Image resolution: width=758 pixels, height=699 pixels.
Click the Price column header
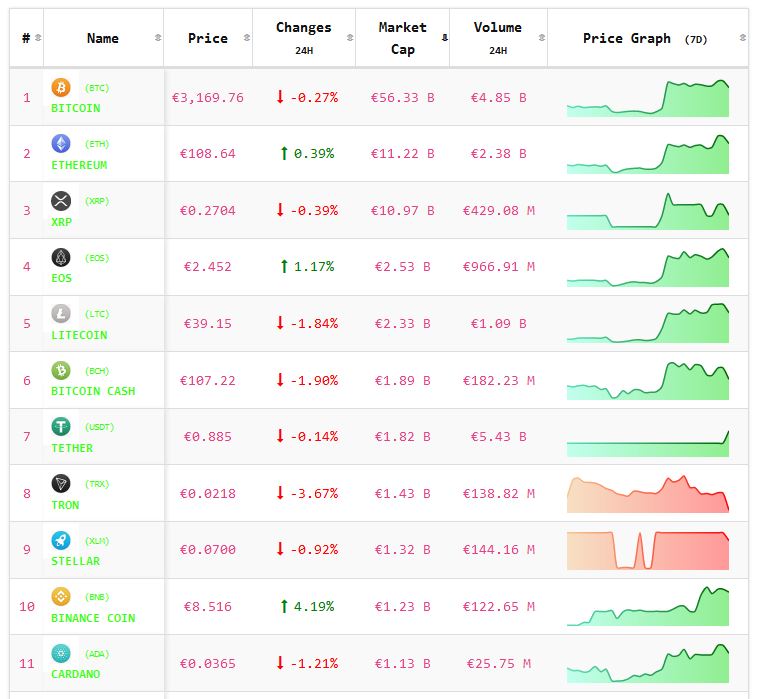pyautogui.click(x=207, y=38)
